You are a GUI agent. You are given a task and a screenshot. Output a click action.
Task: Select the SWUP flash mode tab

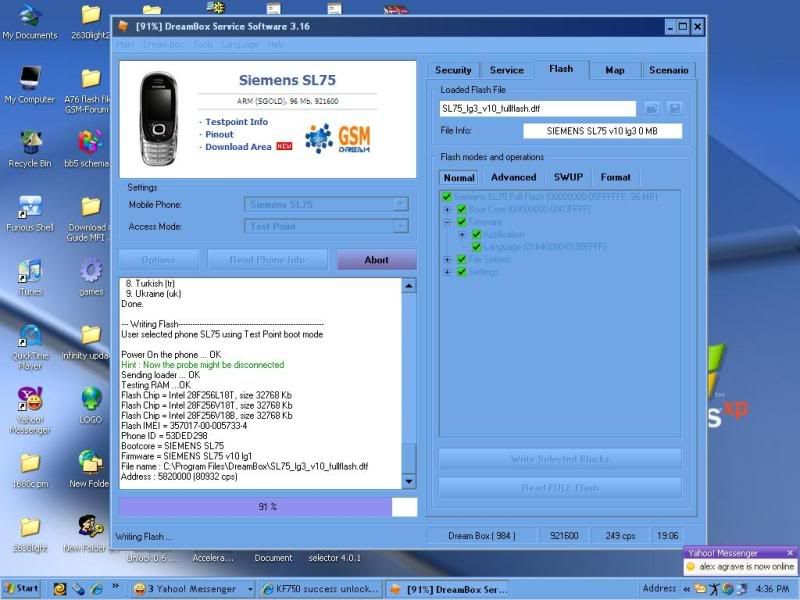[568, 177]
